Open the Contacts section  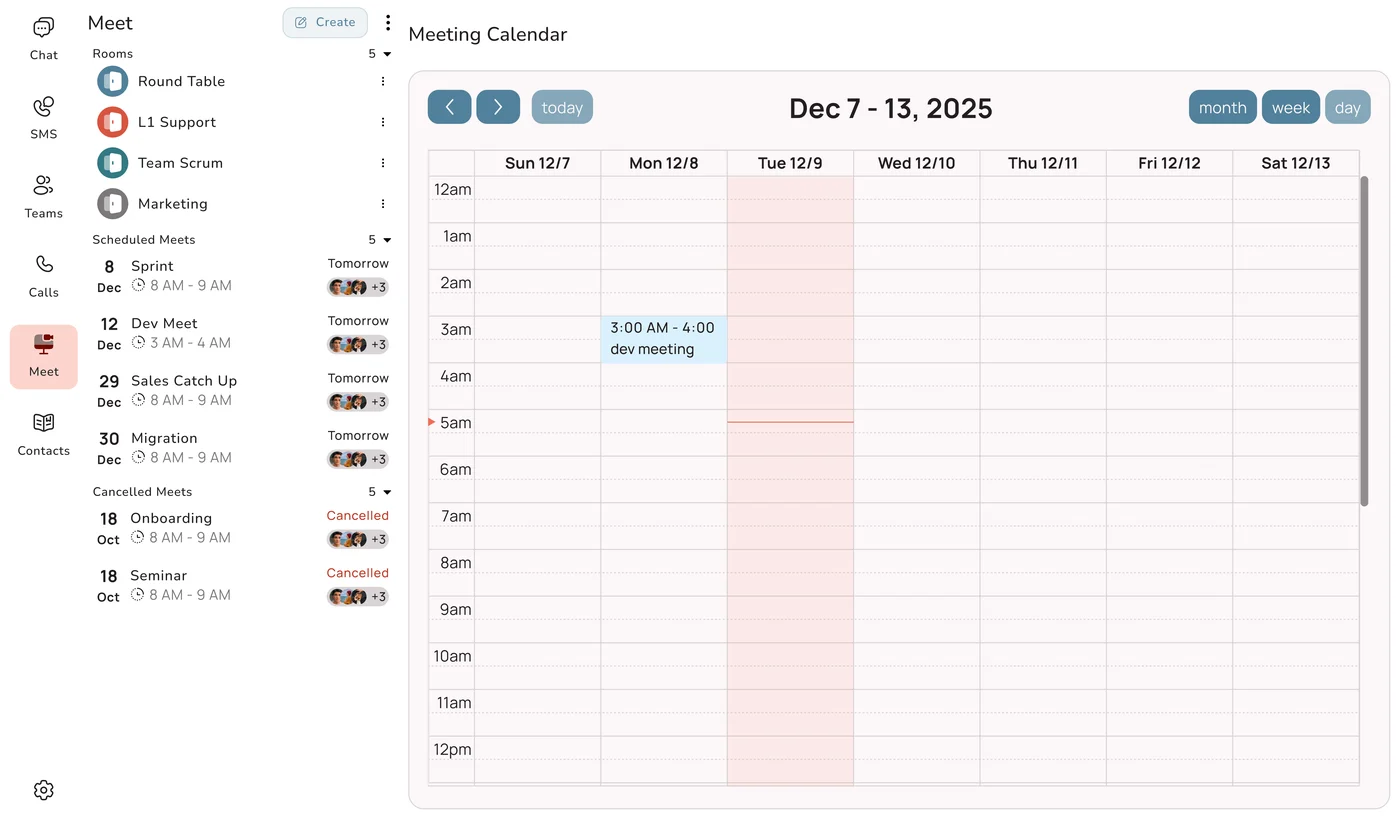pos(43,436)
